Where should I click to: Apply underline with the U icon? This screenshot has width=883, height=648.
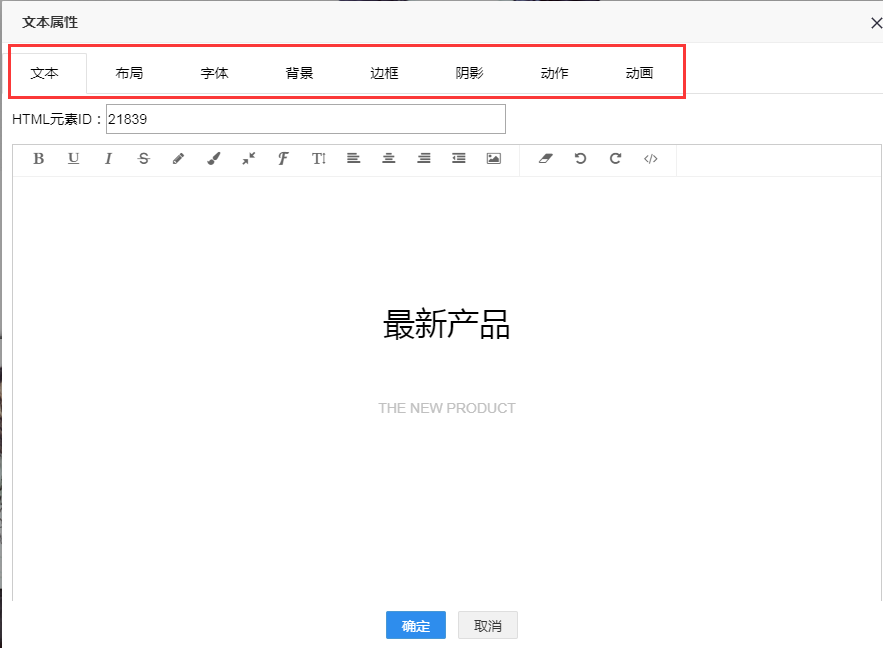pyautogui.click(x=73, y=159)
